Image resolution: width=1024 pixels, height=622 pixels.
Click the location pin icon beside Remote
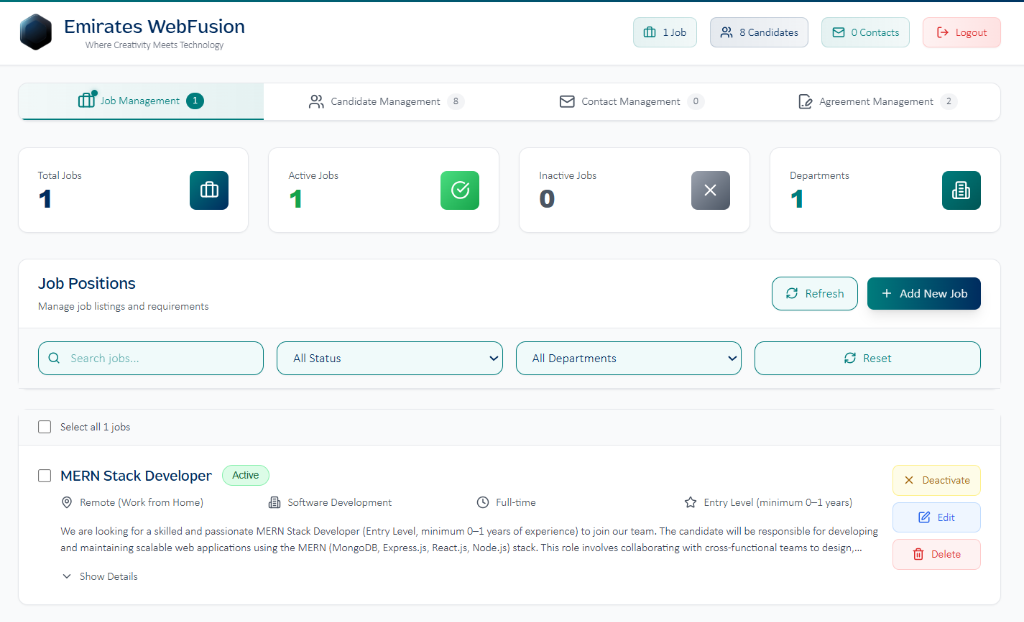pos(67,502)
